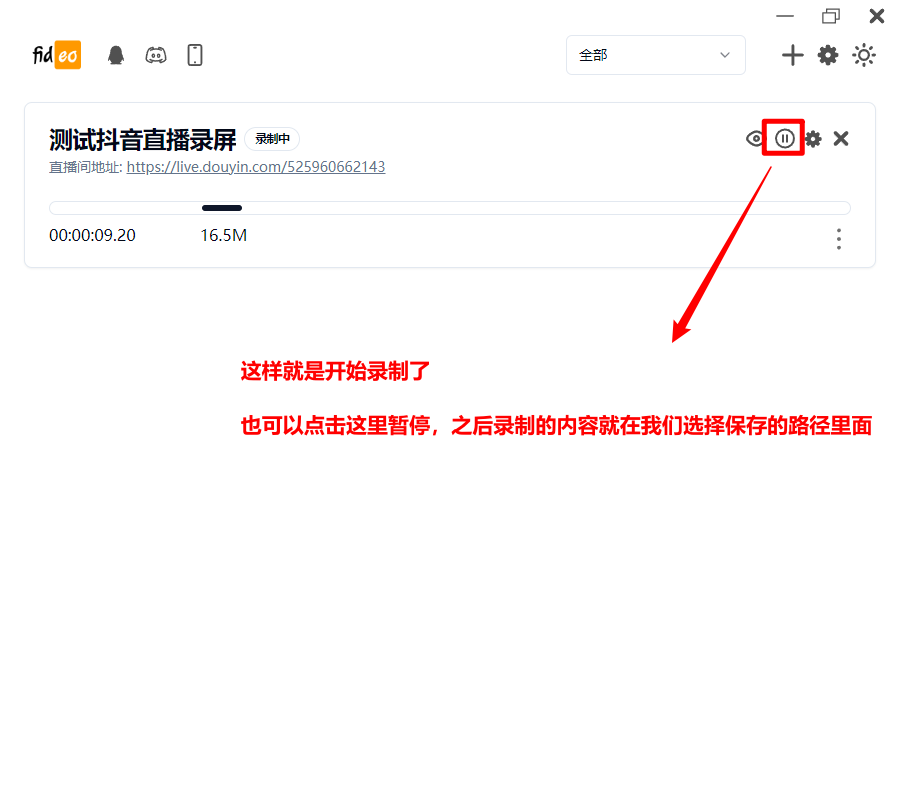This screenshot has height=807, width=900.
Task: Minimize the fideo window
Action: pyautogui.click(x=785, y=16)
